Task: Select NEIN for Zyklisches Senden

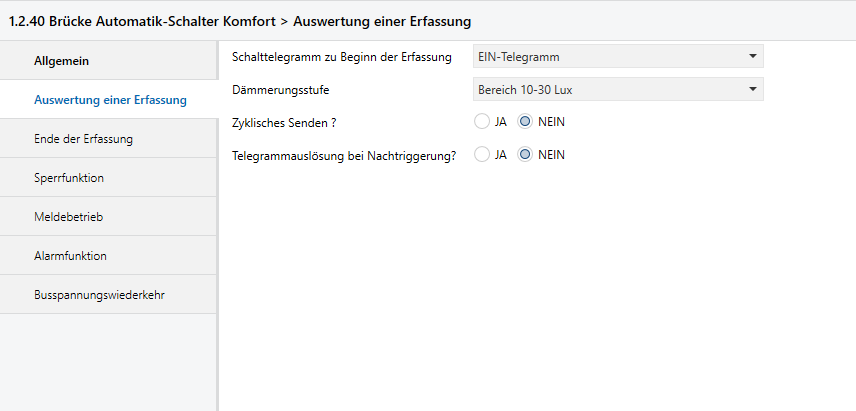Action: pyautogui.click(x=526, y=122)
